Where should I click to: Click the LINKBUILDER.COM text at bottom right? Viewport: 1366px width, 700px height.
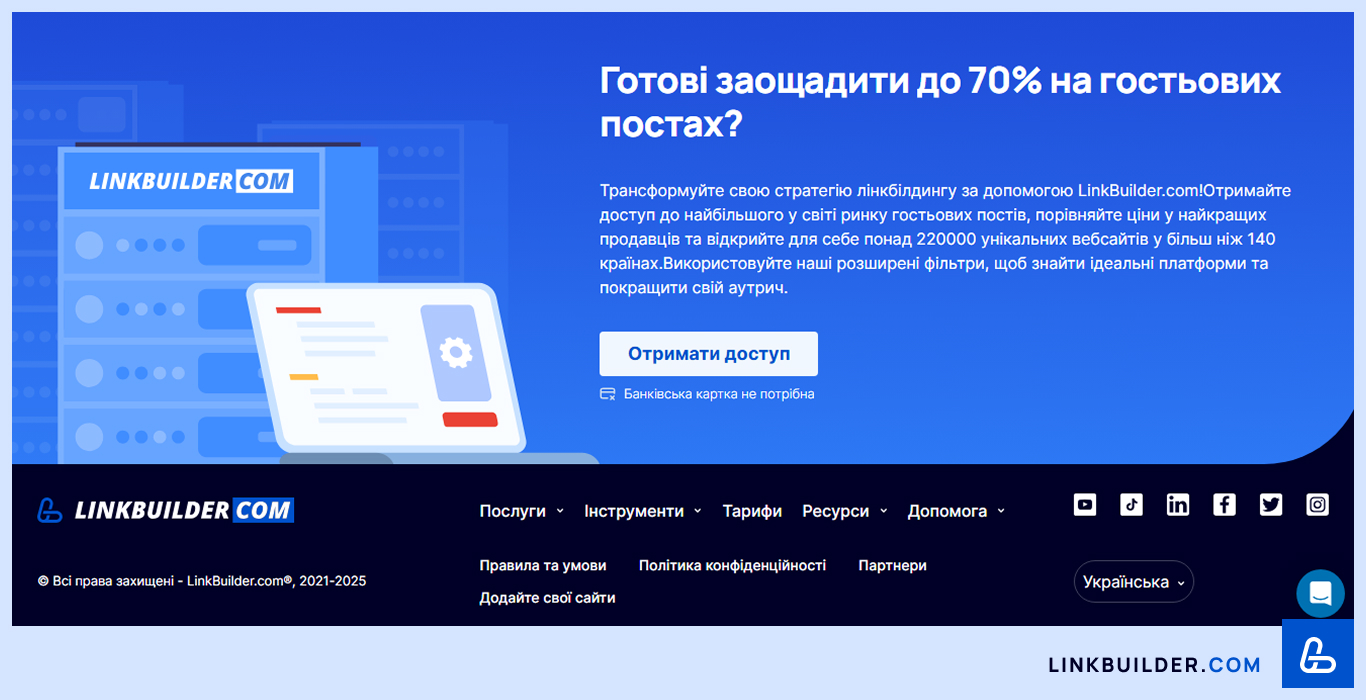point(1155,665)
